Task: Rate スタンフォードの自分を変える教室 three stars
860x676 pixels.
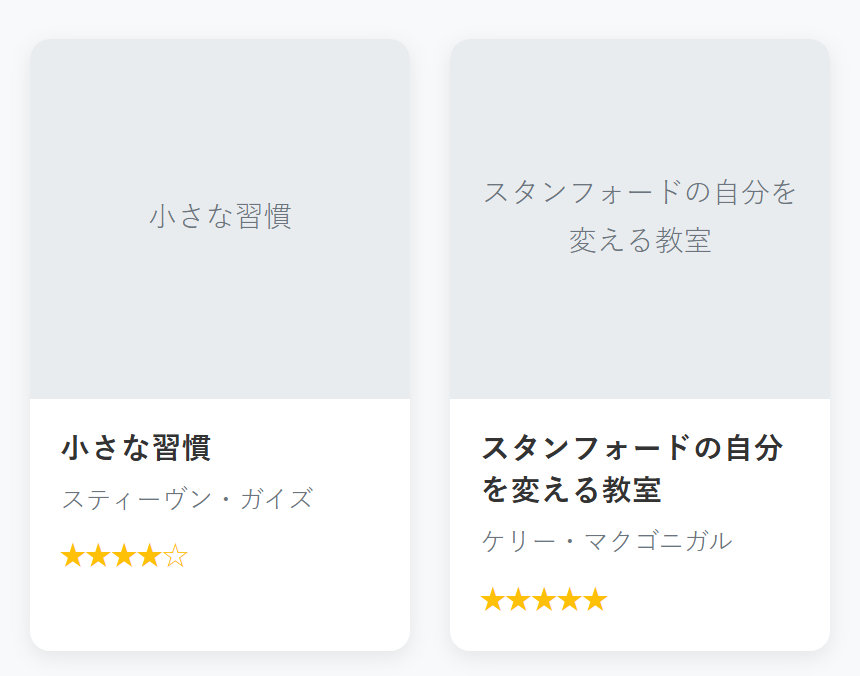Action: [x=544, y=600]
